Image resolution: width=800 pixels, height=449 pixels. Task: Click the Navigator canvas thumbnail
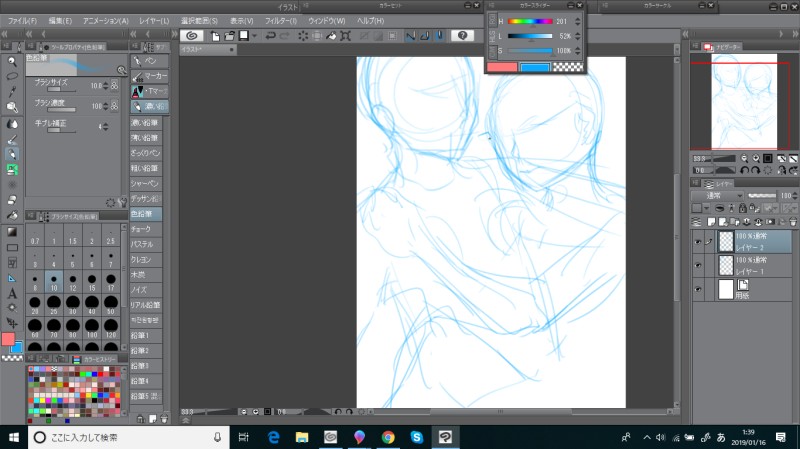click(x=744, y=102)
